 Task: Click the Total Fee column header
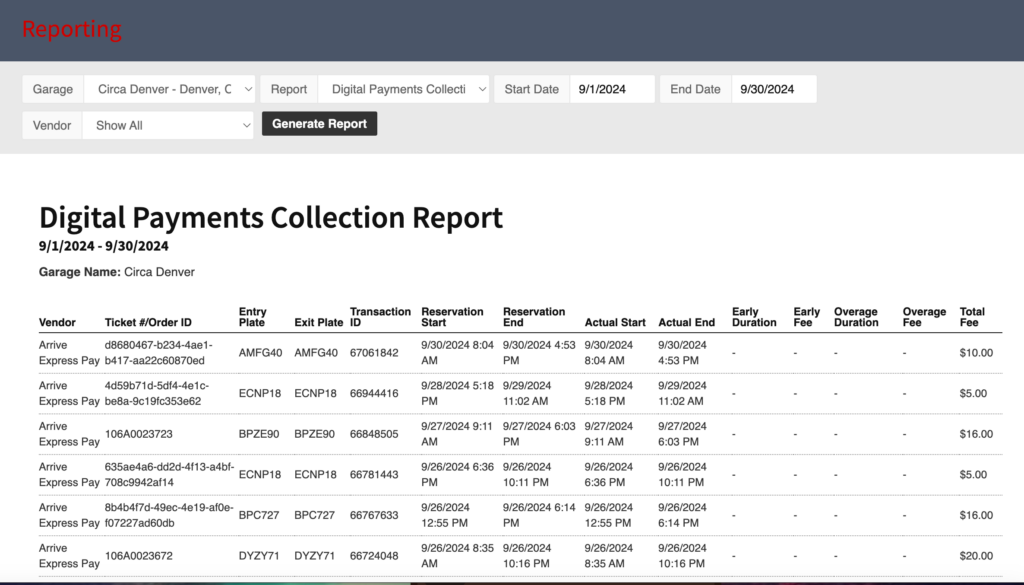point(972,317)
